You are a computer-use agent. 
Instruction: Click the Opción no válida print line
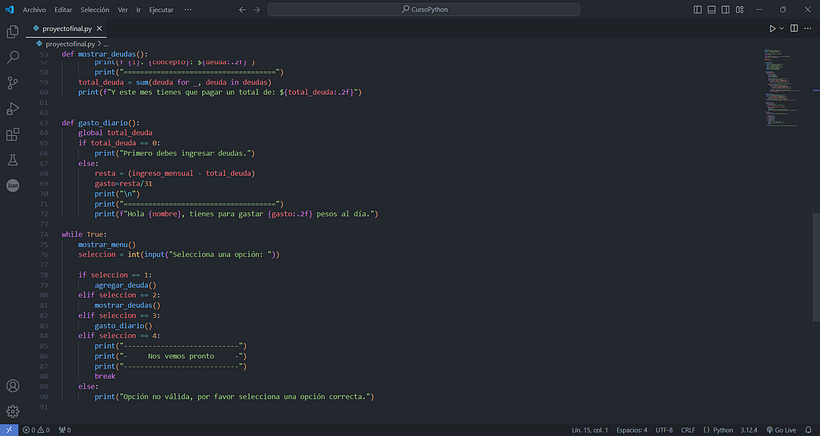point(234,396)
